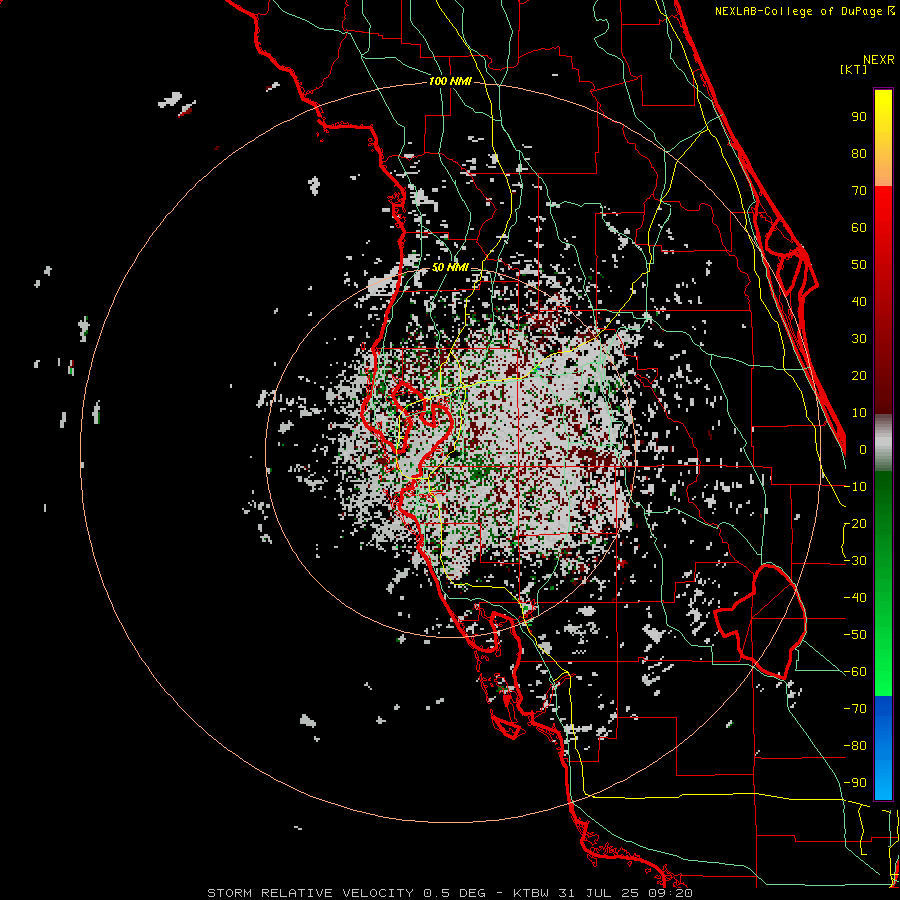Click the 60 value on the velocity scale
The image size is (900, 900).
[x=859, y=228]
